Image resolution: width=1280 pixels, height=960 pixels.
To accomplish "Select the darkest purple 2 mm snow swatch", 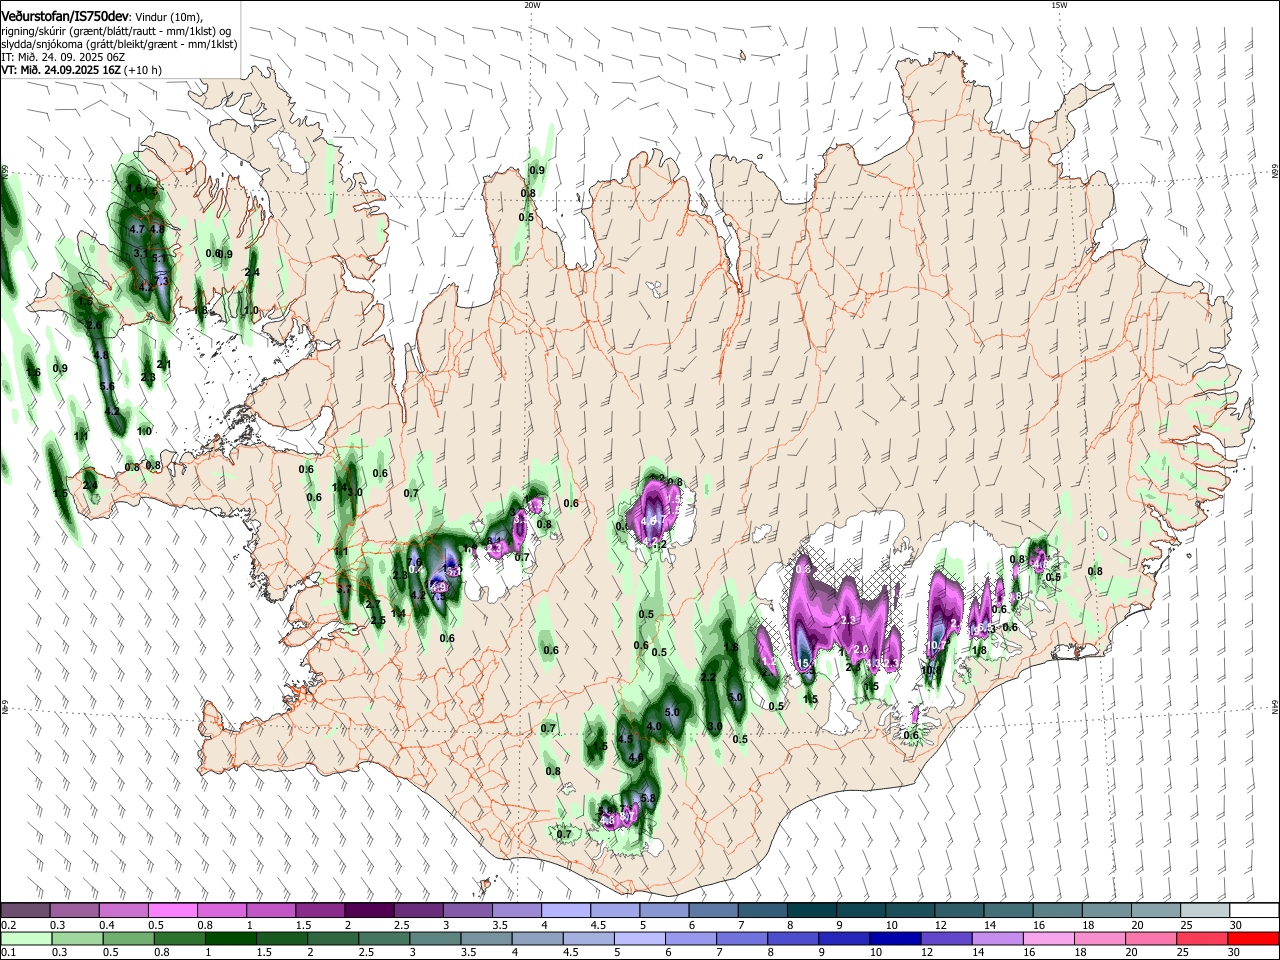I will tap(369, 910).
